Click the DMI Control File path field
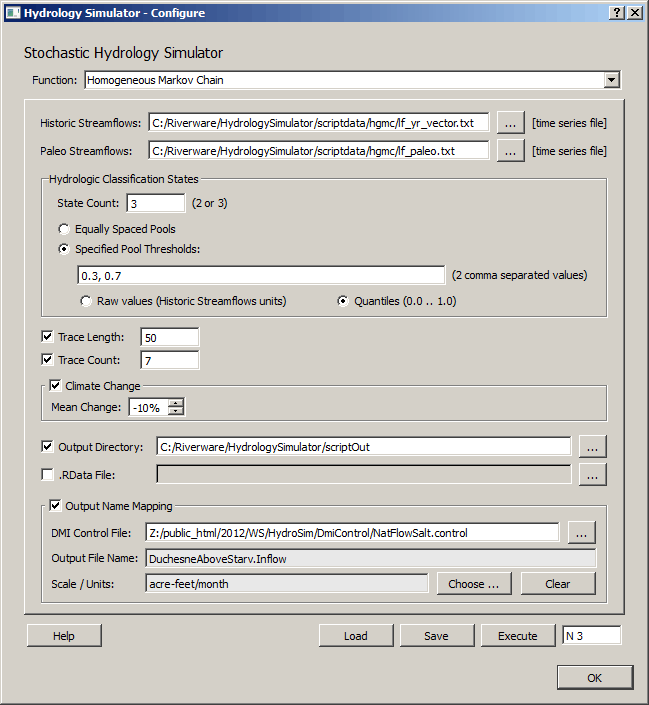649x705 pixels. [x=353, y=533]
